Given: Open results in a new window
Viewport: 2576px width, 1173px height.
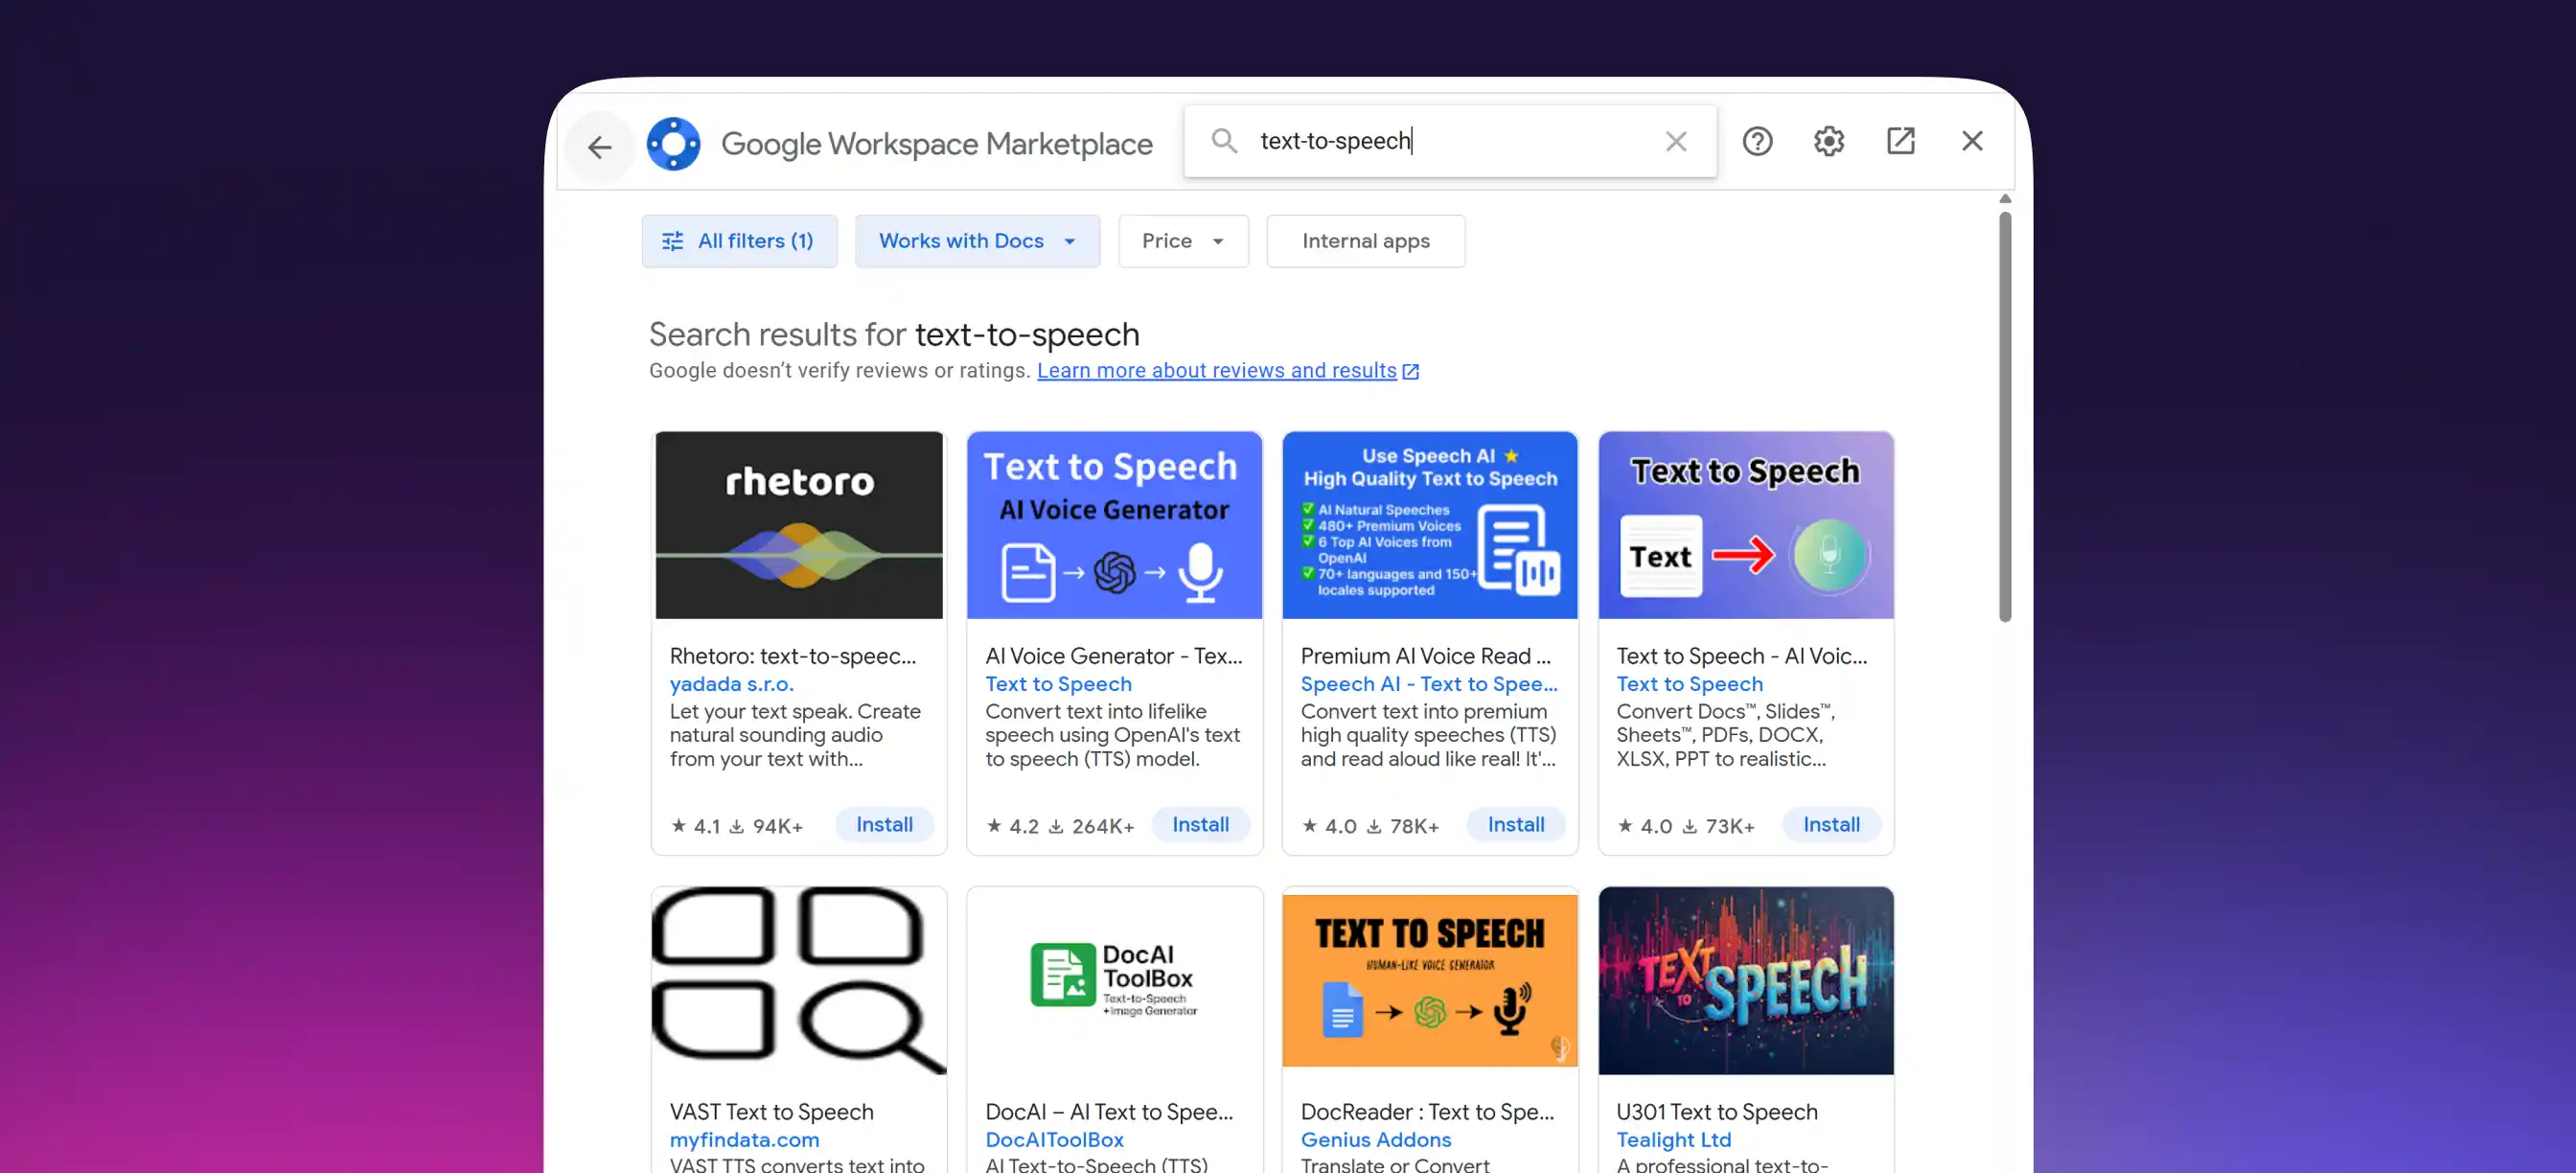Looking at the screenshot, I should pyautogui.click(x=1900, y=141).
